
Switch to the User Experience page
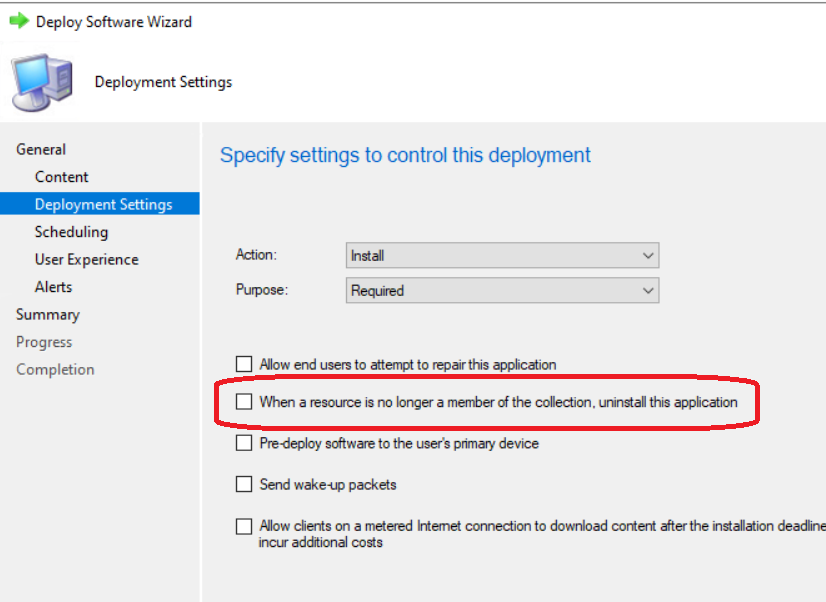coord(86,259)
